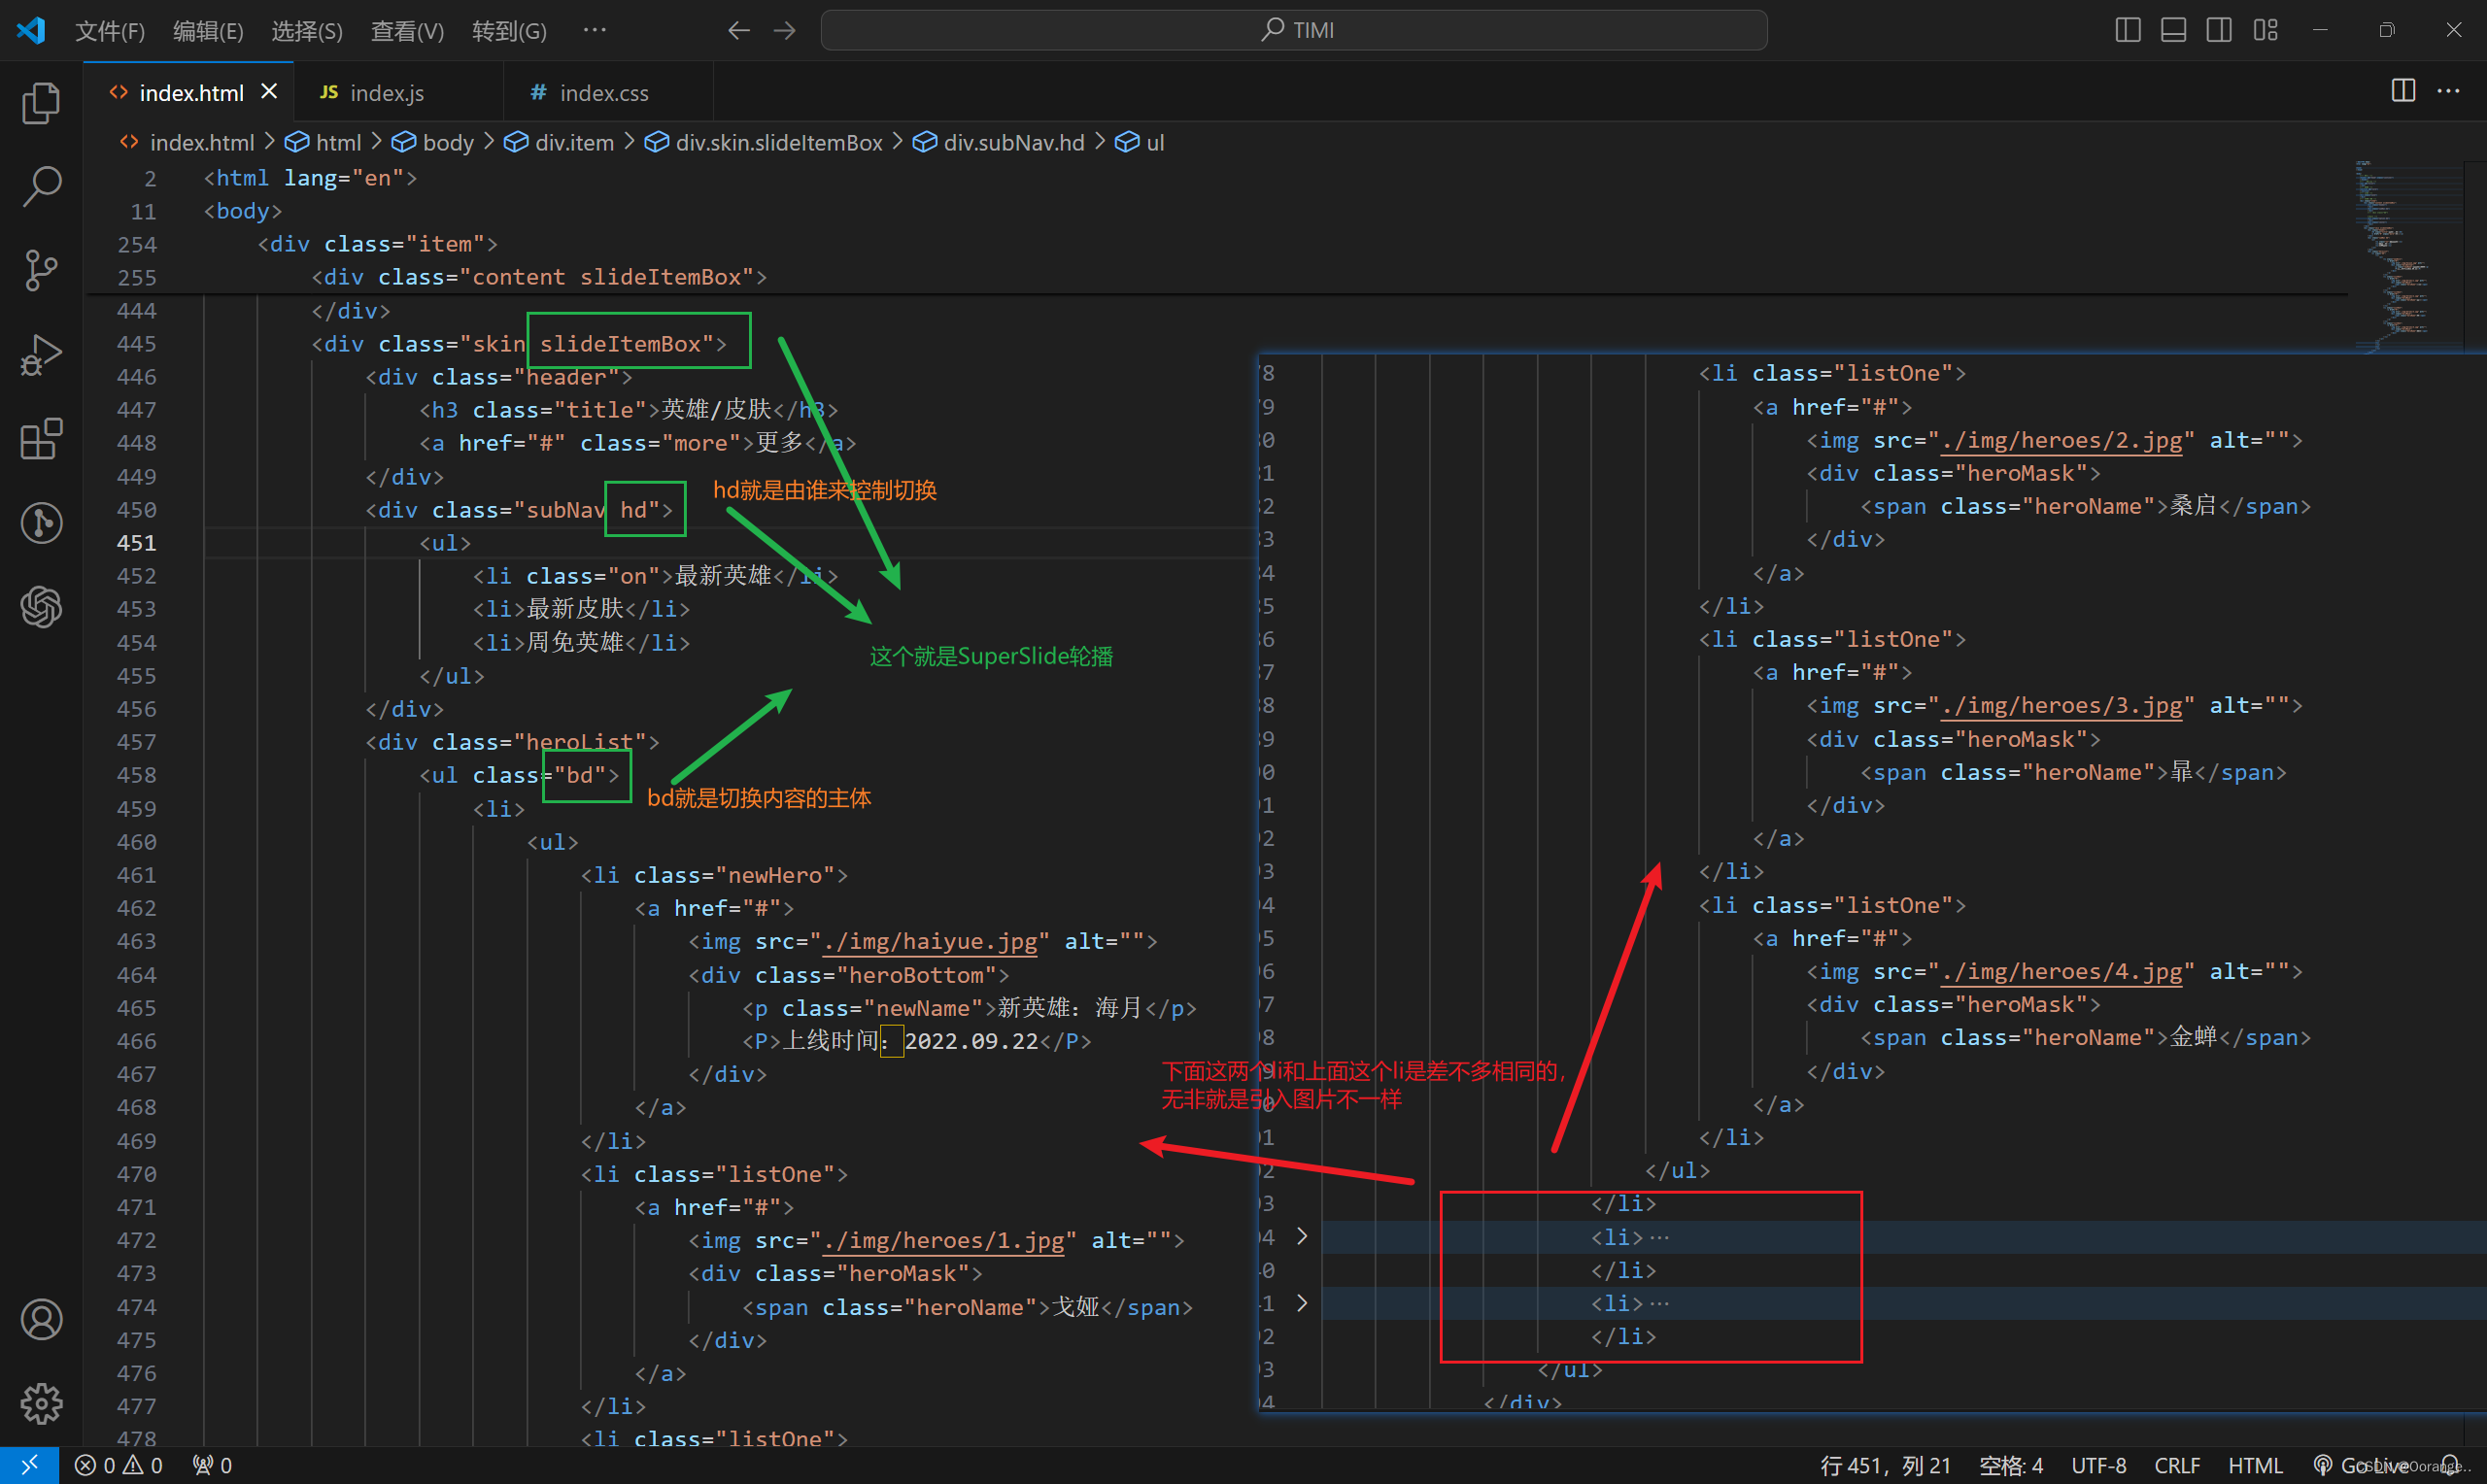Image resolution: width=2487 pixels, height=1484 pixels.
Task: Open Run and Debug view
Action: 41,354
